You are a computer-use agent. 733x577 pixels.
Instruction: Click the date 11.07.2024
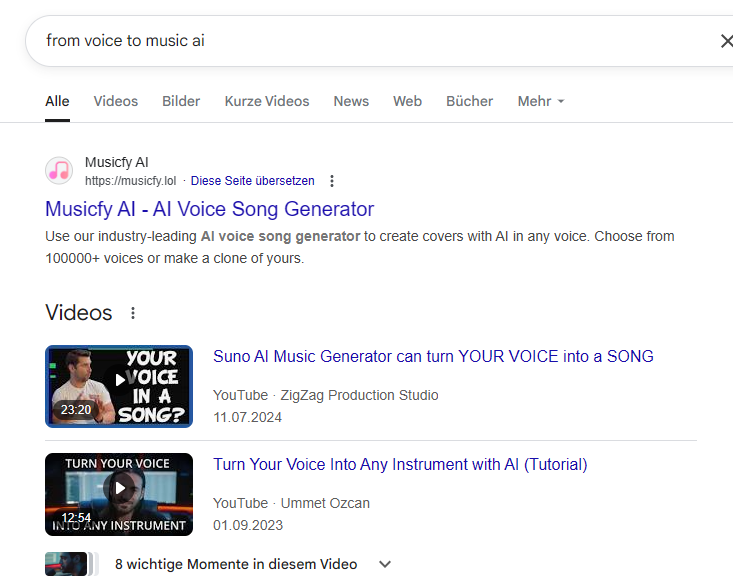[x=247, y=417]
